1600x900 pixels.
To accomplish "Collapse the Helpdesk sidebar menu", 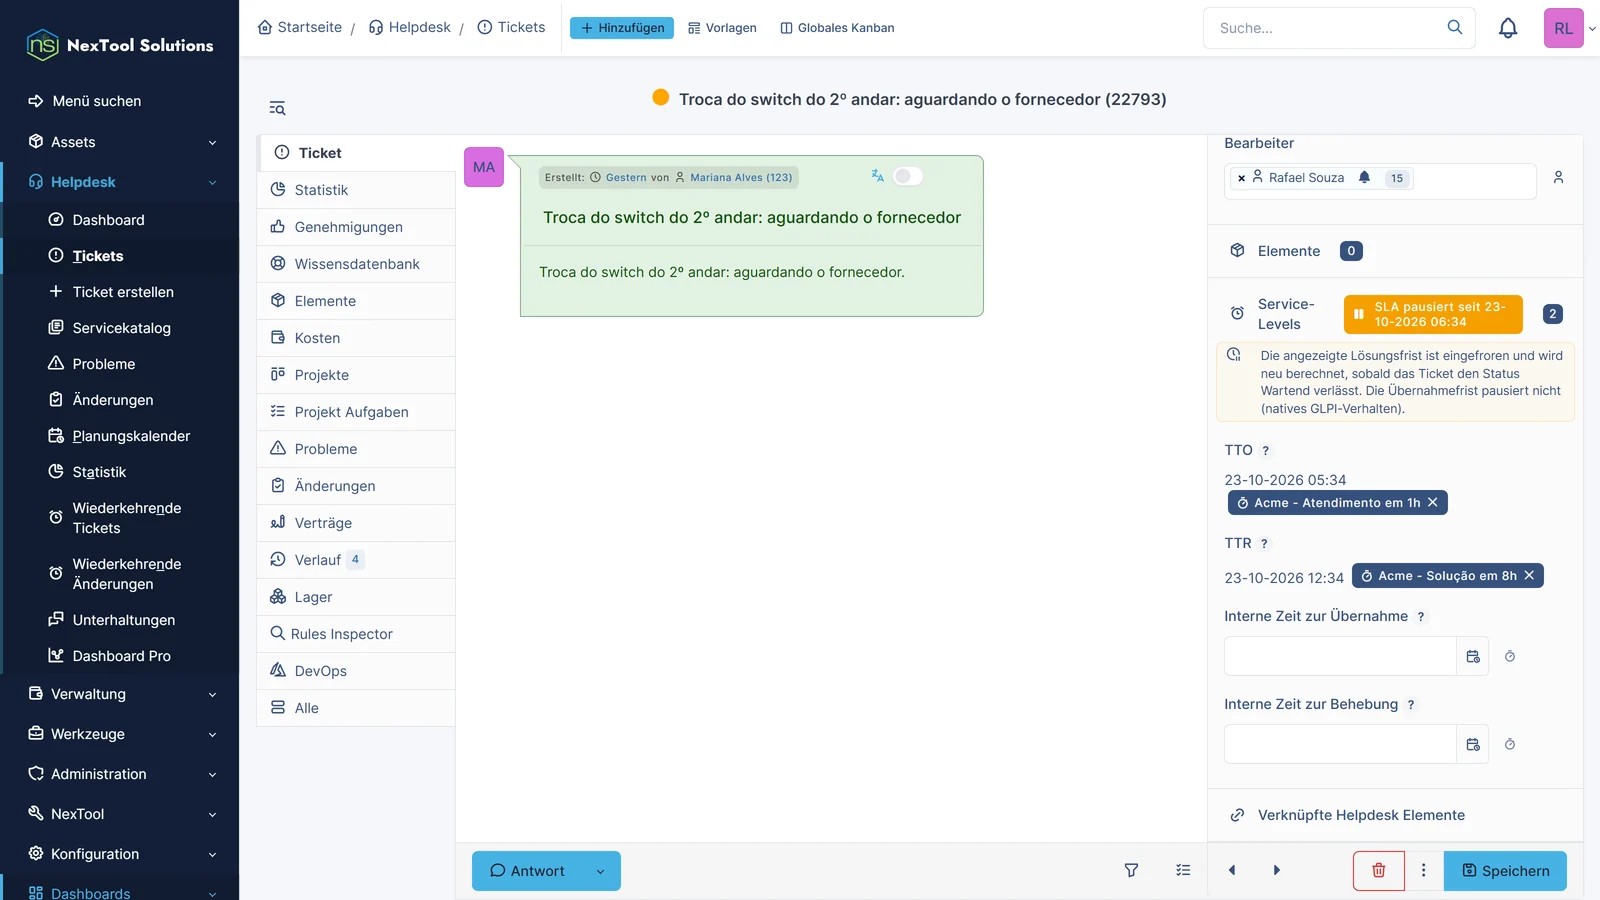I will pyautogui.click(x=120, y=182).
